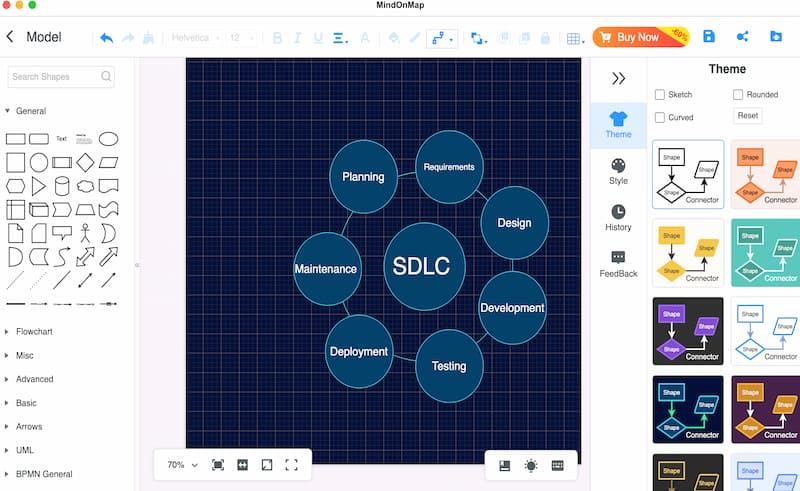Toggle italic text formatting

(x=297, y=38)
